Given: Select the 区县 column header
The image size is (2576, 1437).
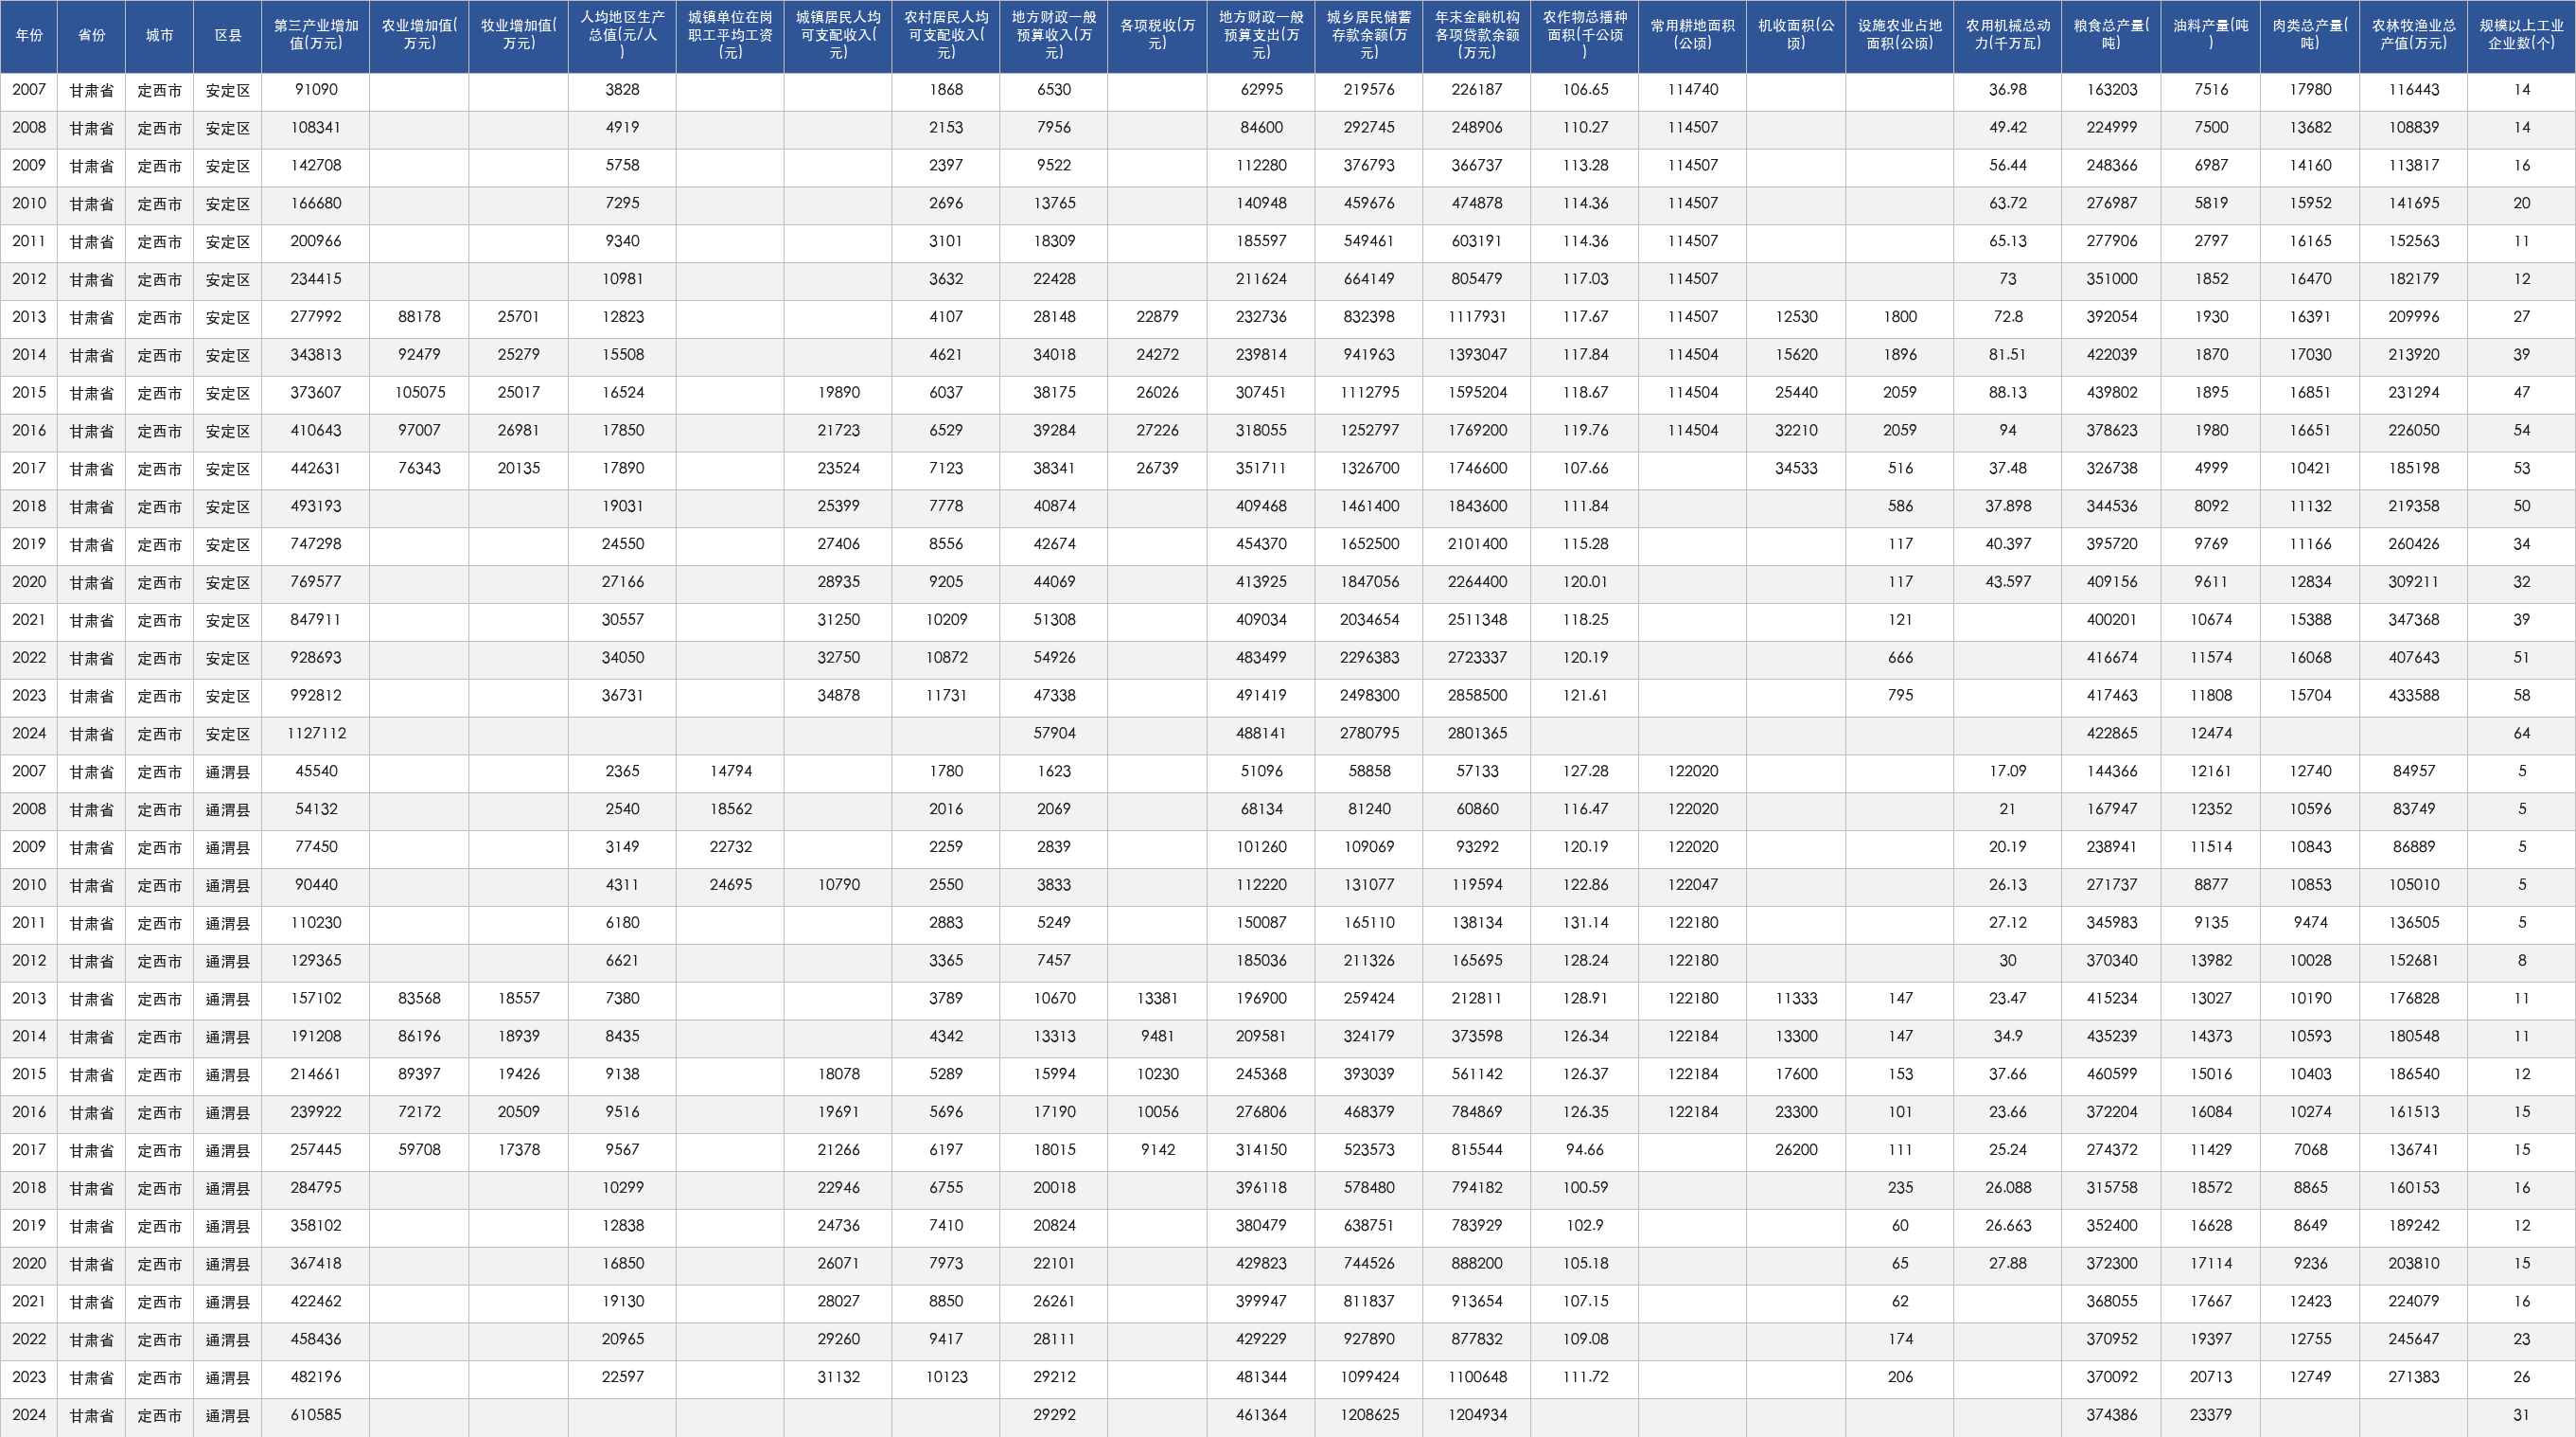Looking at the screenshot, I should (228, 35).
